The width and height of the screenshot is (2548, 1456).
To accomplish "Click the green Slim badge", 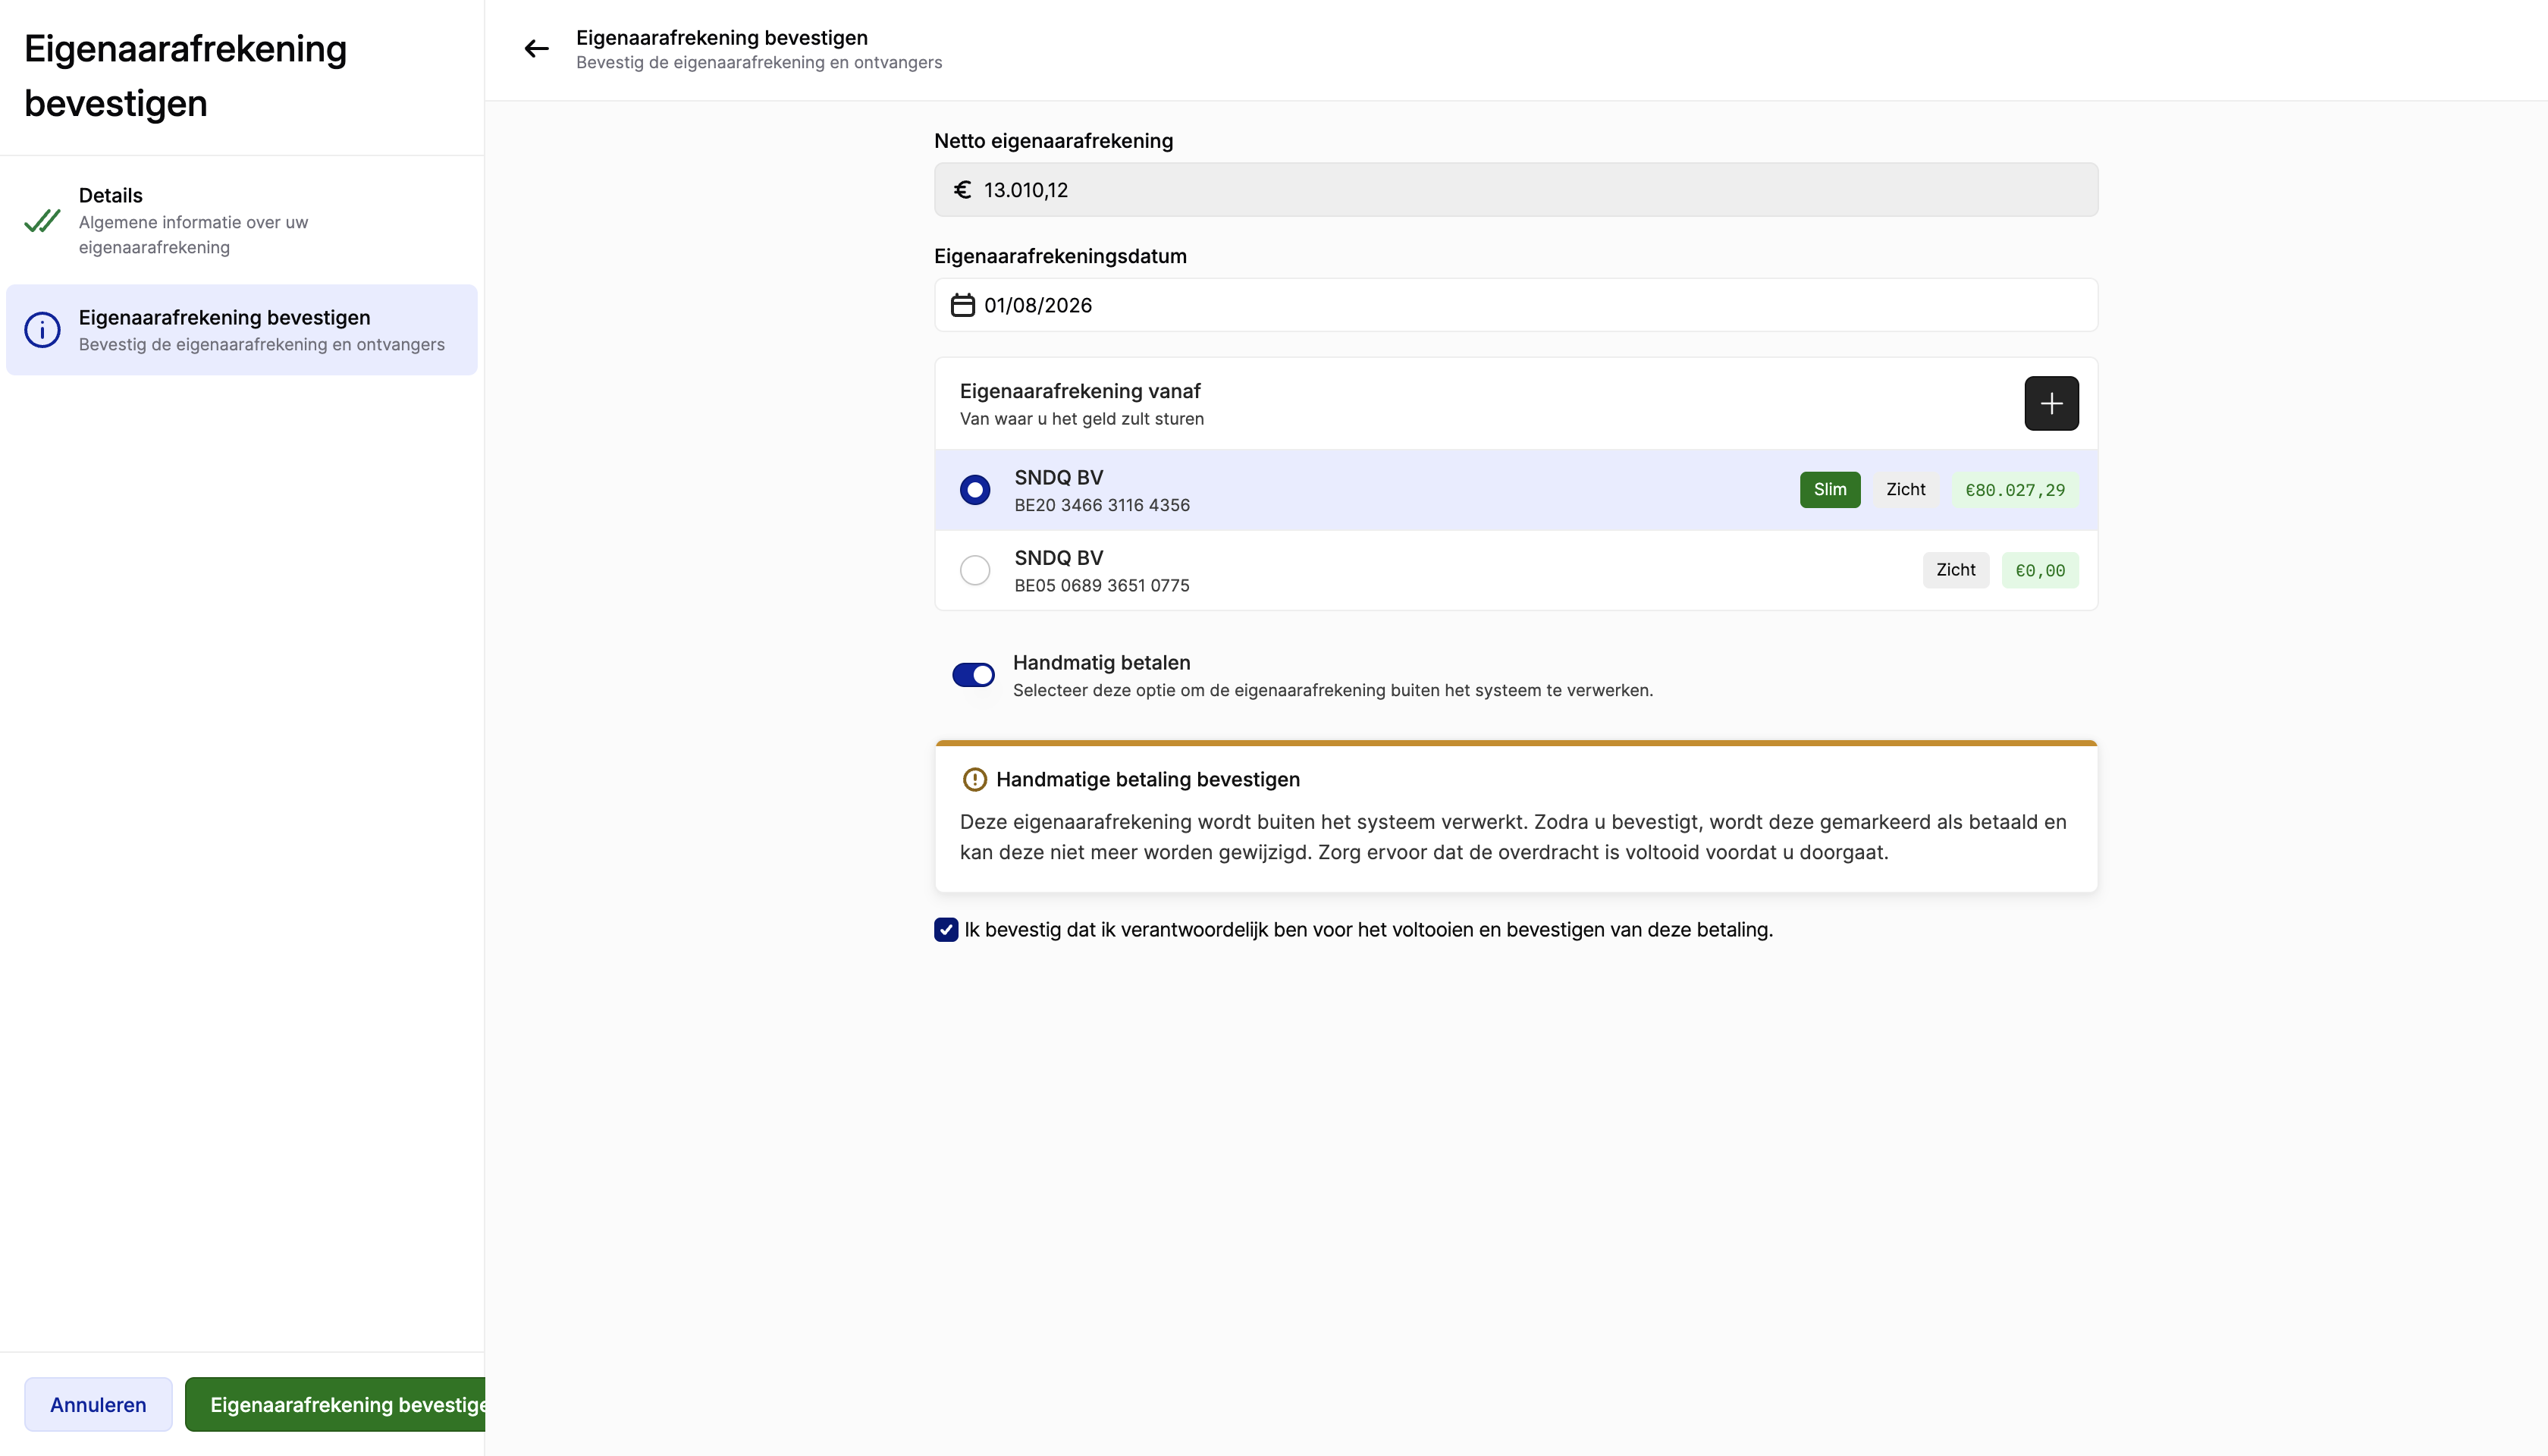I will tap(1829, 490).
